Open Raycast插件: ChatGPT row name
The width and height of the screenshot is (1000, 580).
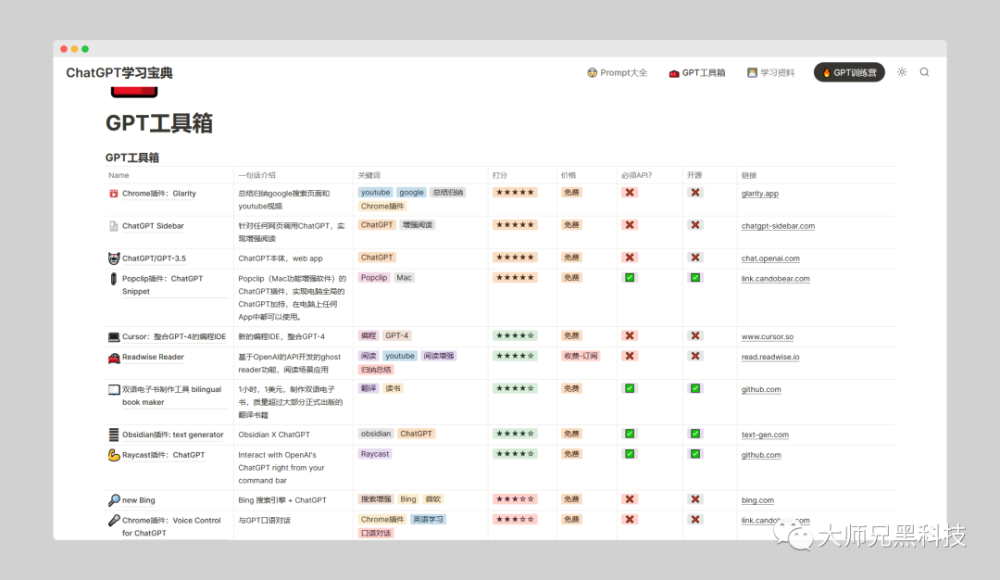pyautogui.click(x=163, y=456)
